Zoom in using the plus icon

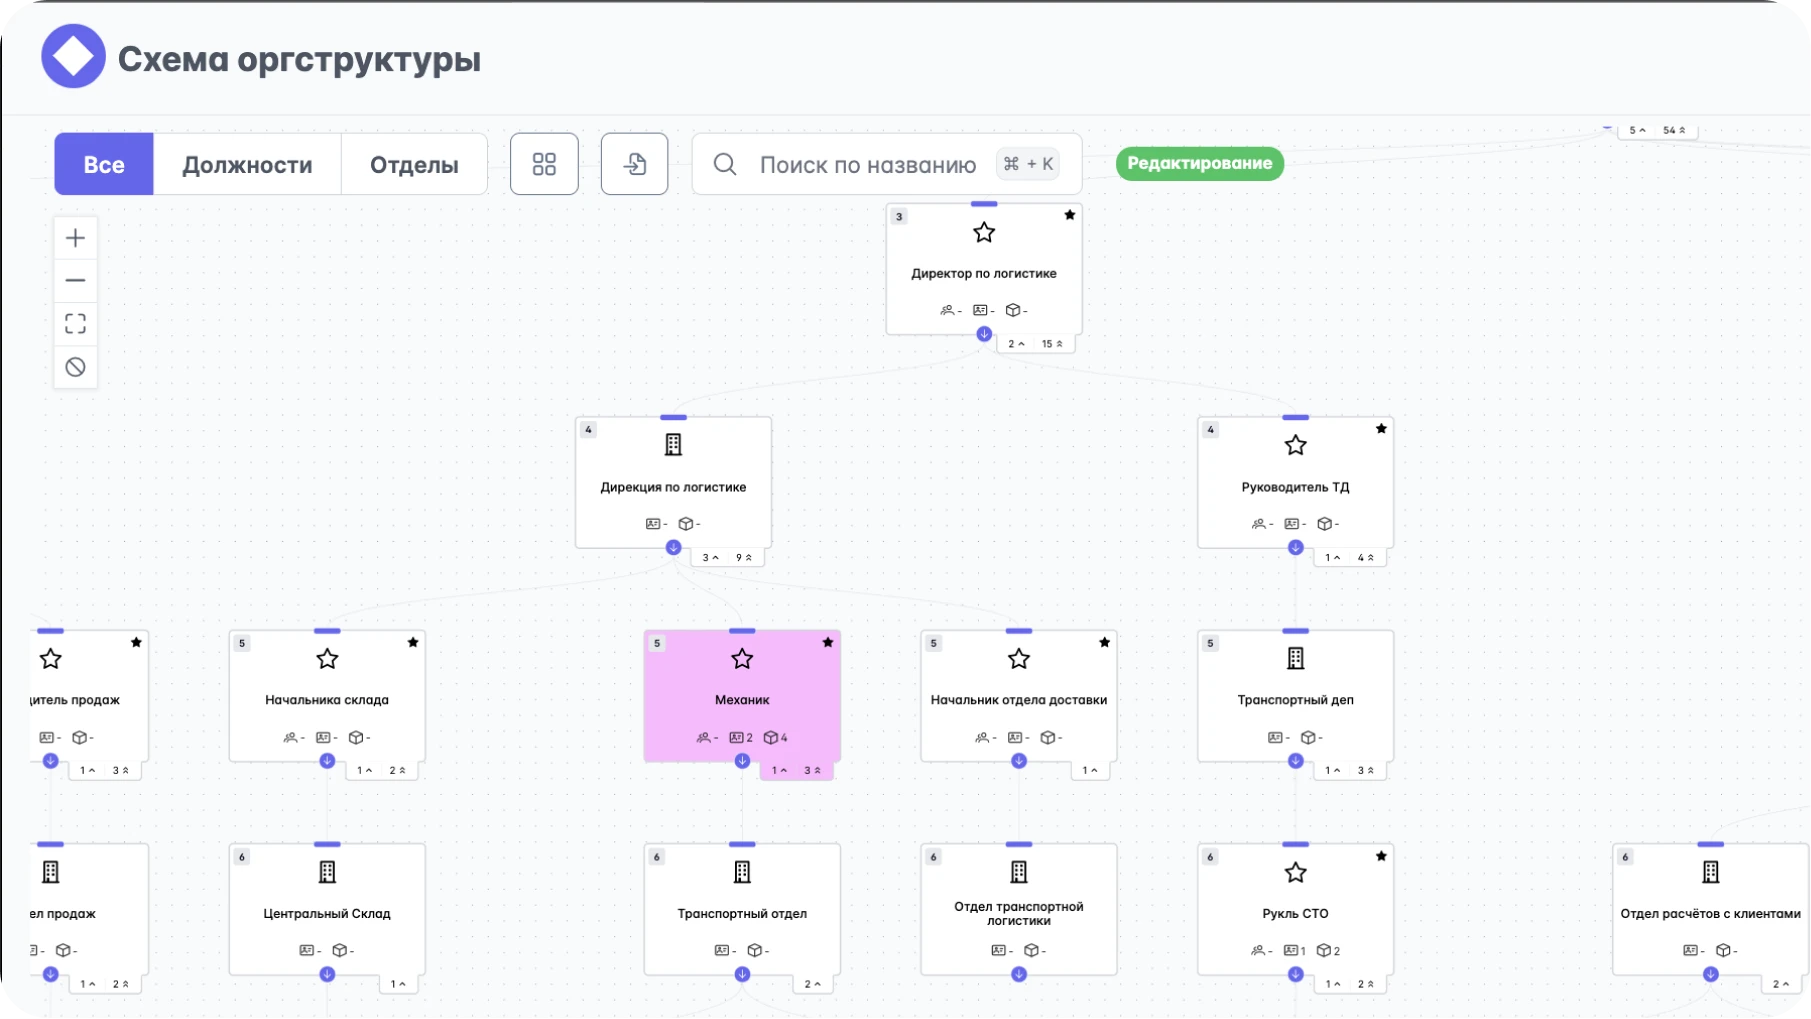tap(75, 237)
